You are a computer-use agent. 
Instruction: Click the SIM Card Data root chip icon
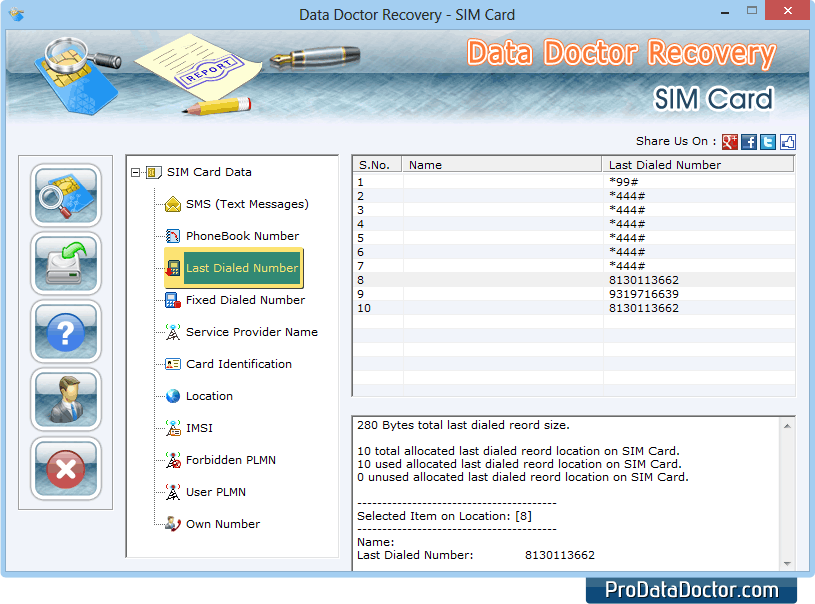154,172
